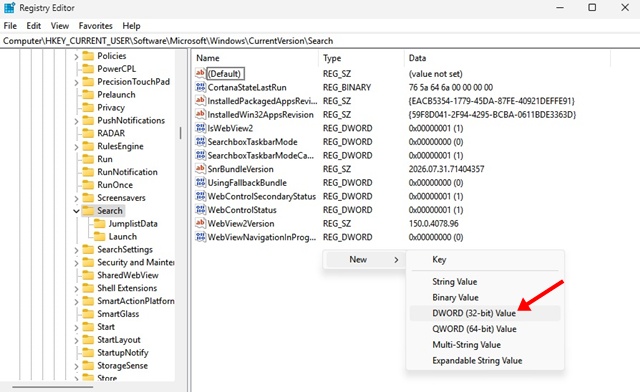The width and height of the screenshot is (640, 392).
Task: Click the PowerCPL folder icon
Action: pos(88,69)
